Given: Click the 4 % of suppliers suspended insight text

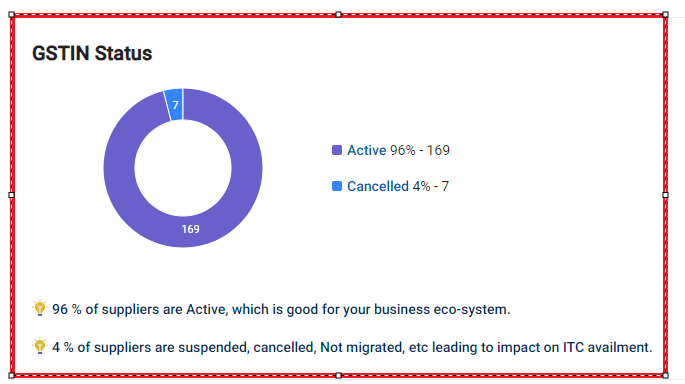Looking at the screenshot, I should coord(352,347).
